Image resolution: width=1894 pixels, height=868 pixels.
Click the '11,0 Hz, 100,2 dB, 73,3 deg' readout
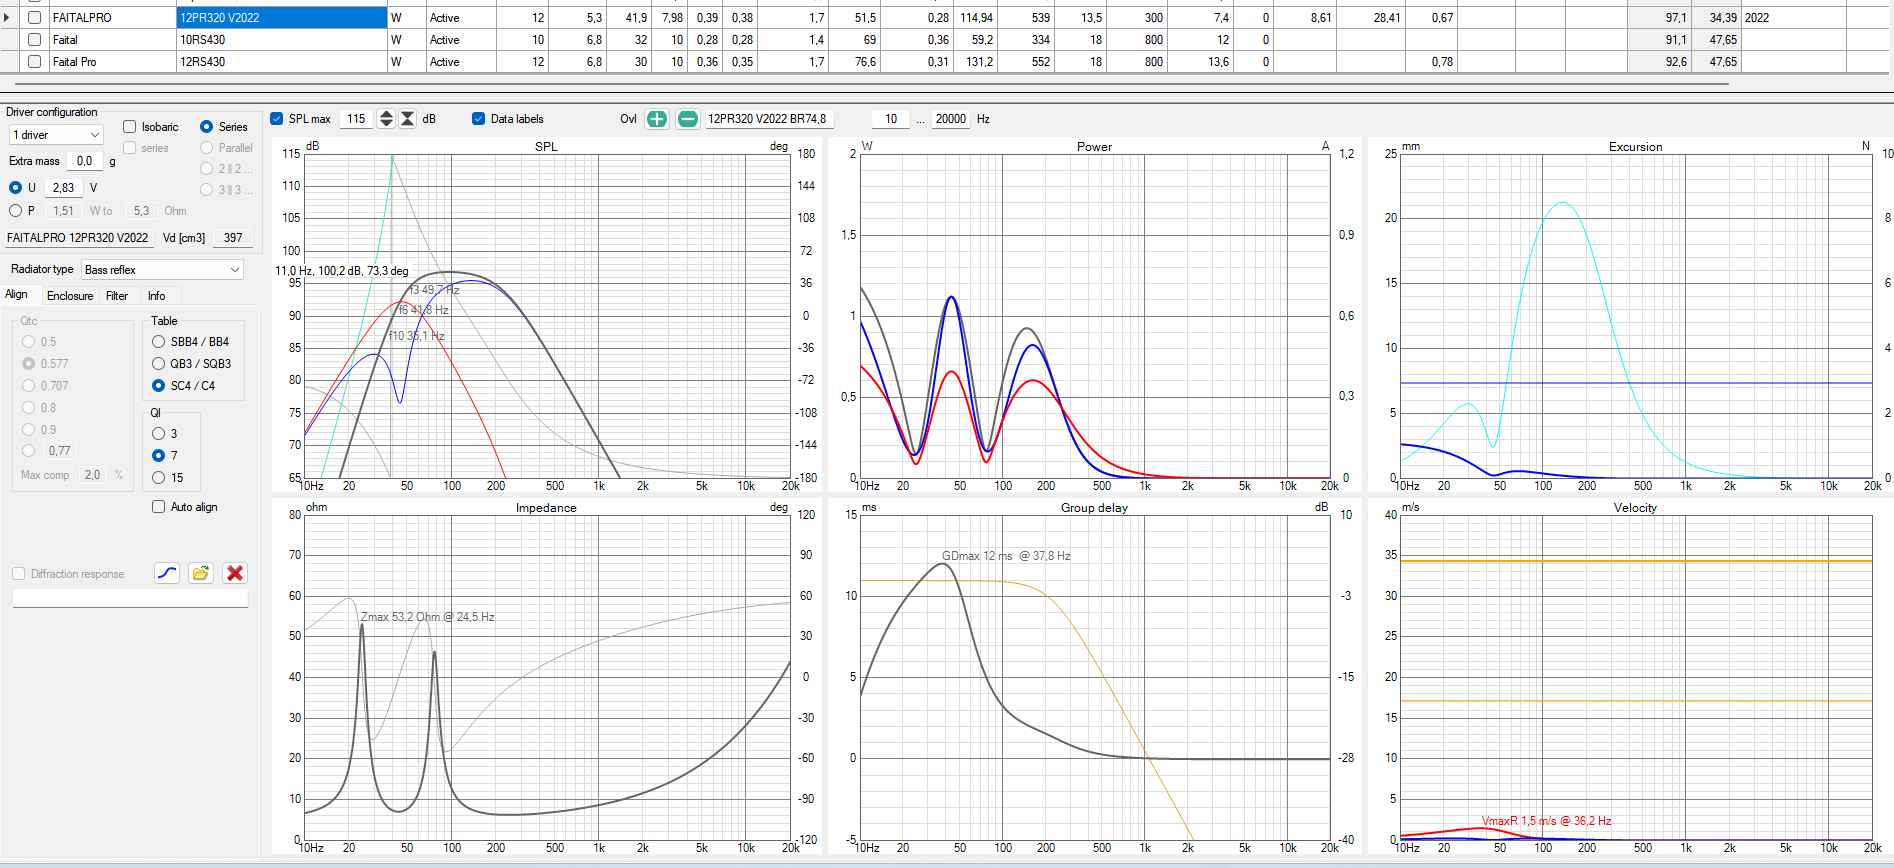pos(342,271)
